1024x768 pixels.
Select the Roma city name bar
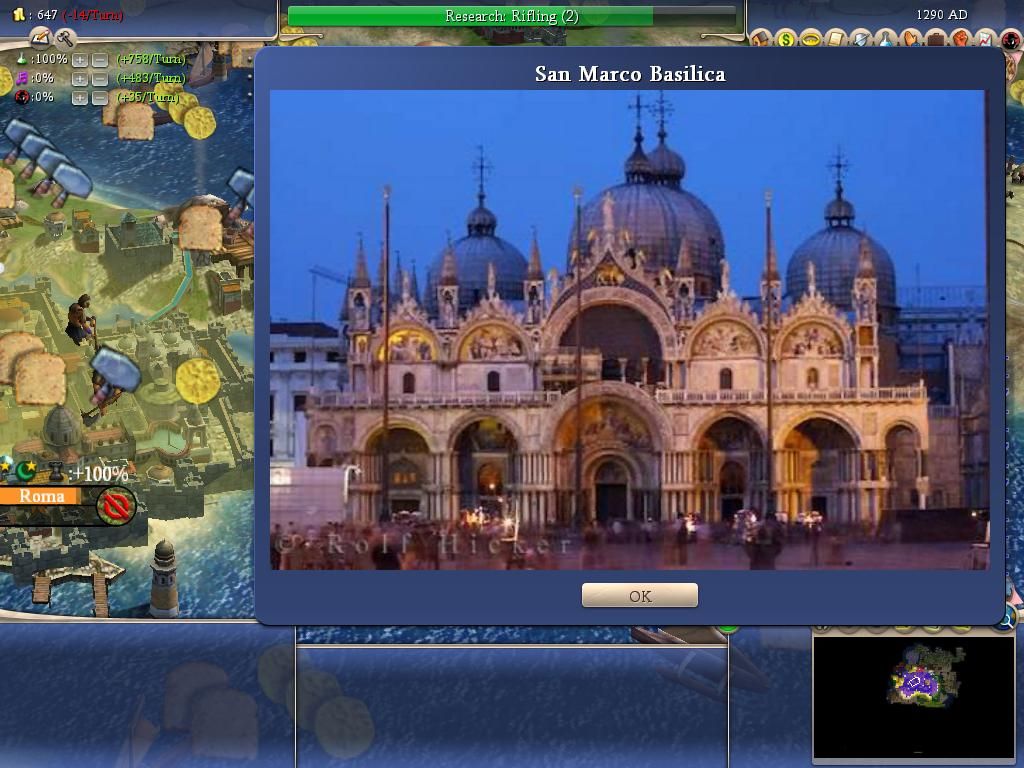[x=42, y=496]
